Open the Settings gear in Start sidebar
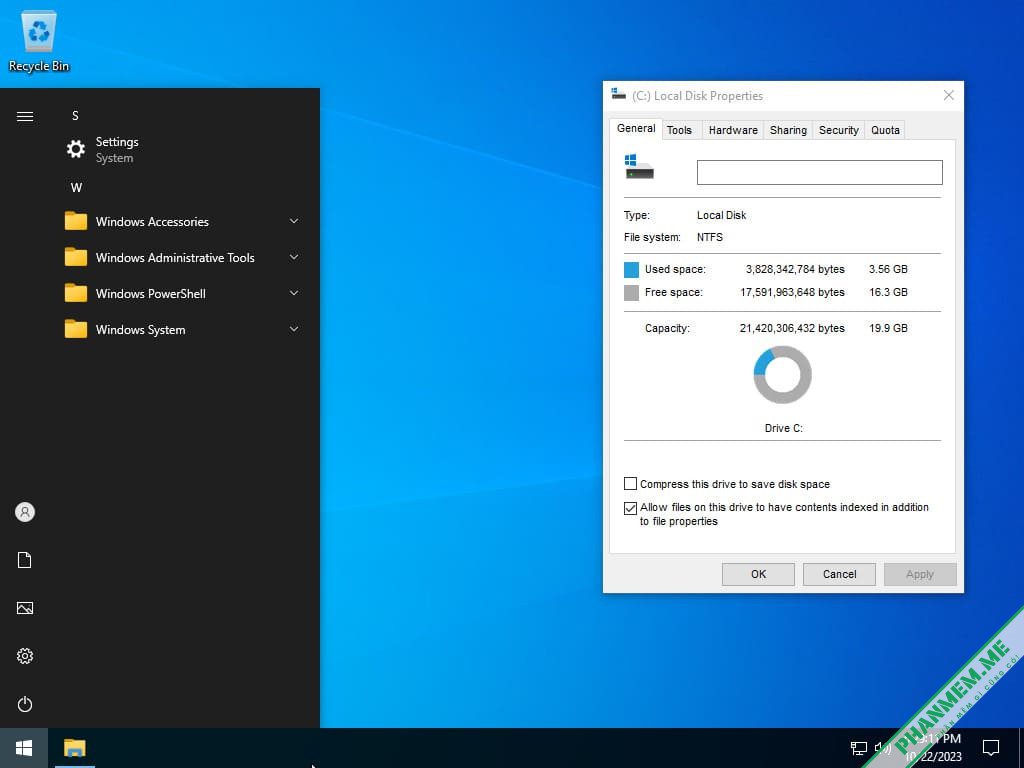Screen dimensions: 1024x768 point(25,656)
